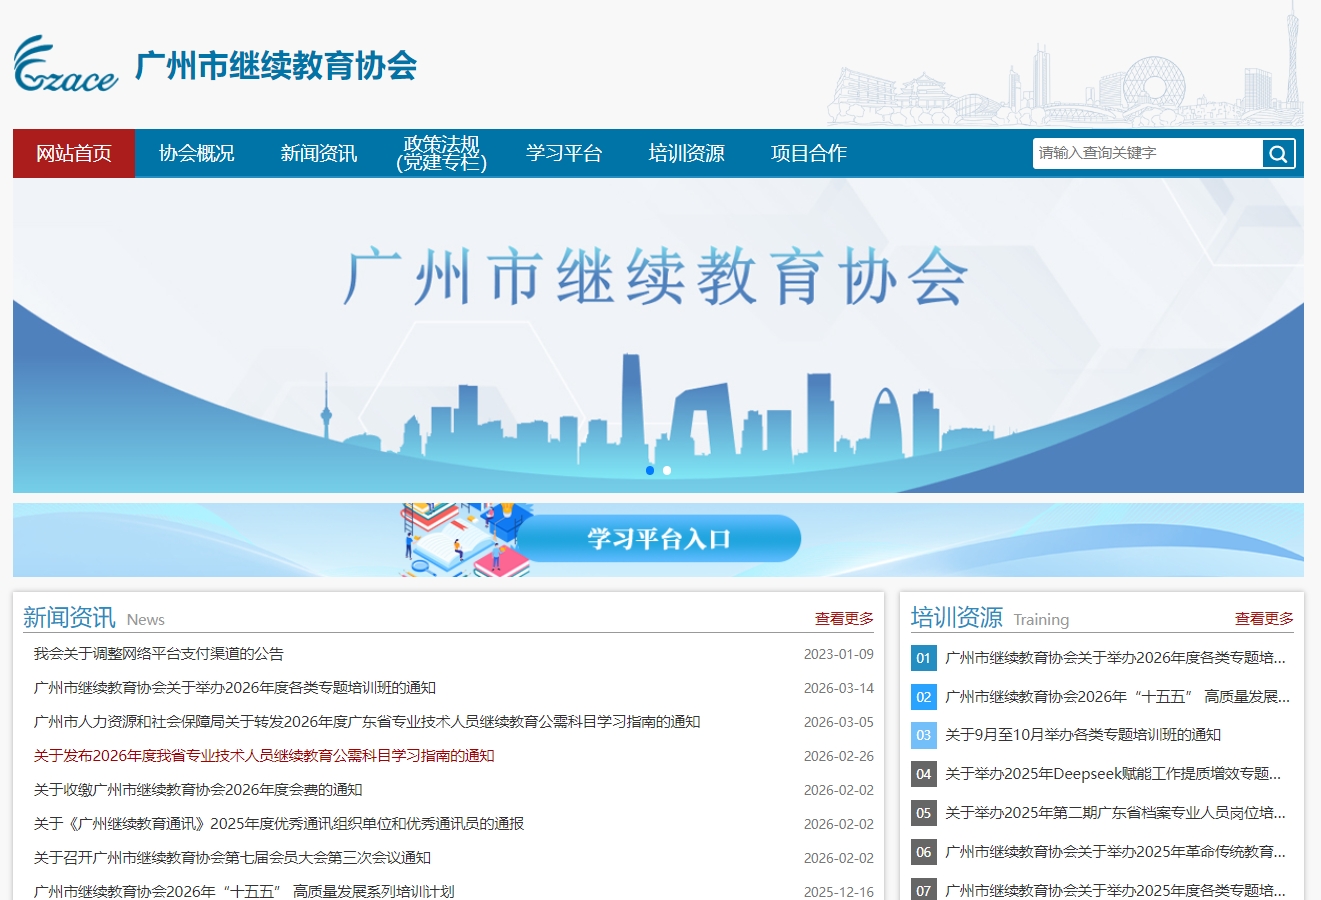Click the search magnifier icon
This screenshot has width=1321, height=900.
coord(1278,154)
